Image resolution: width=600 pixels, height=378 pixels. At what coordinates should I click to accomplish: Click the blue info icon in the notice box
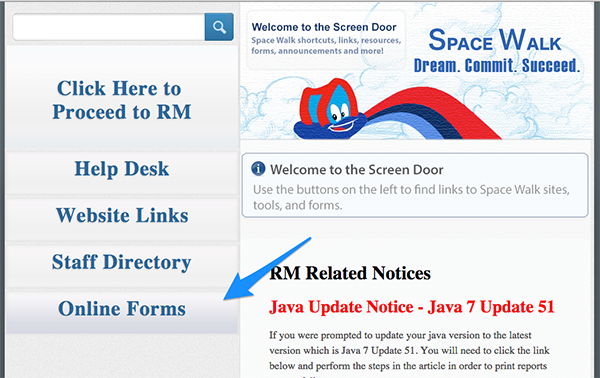click(x=258, y=168)
